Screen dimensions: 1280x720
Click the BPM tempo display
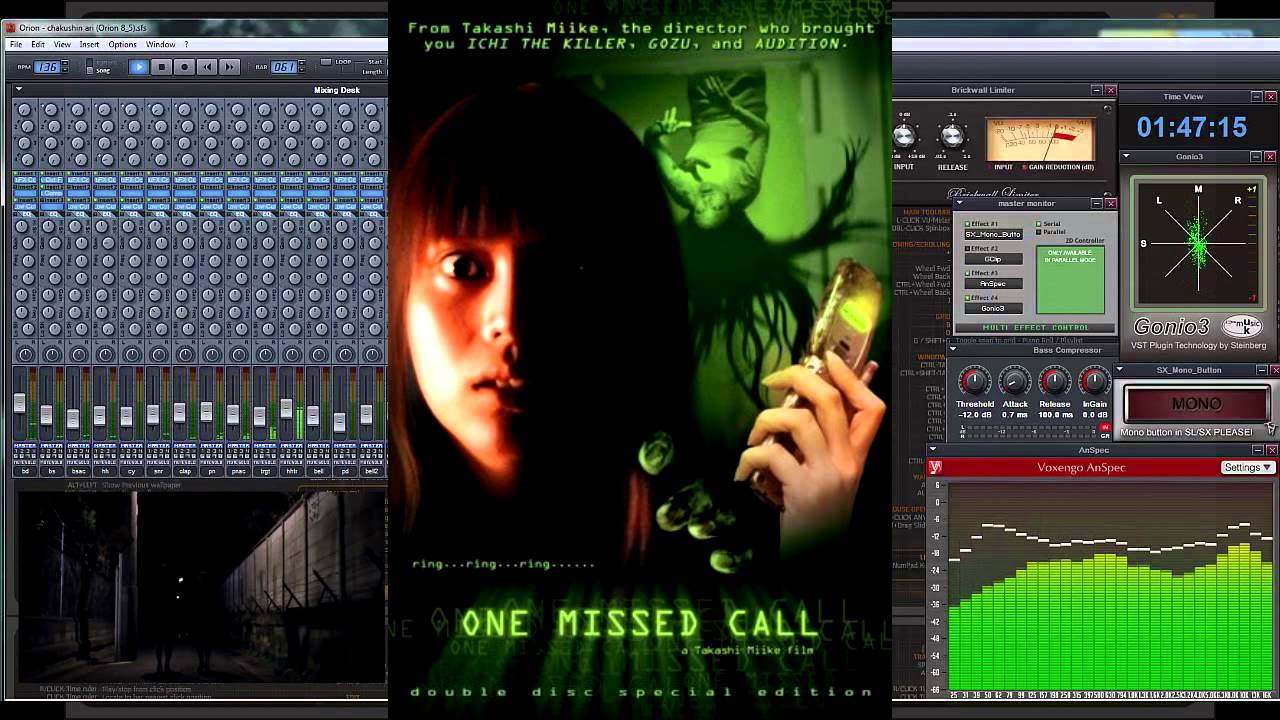[x=47, y=67]
